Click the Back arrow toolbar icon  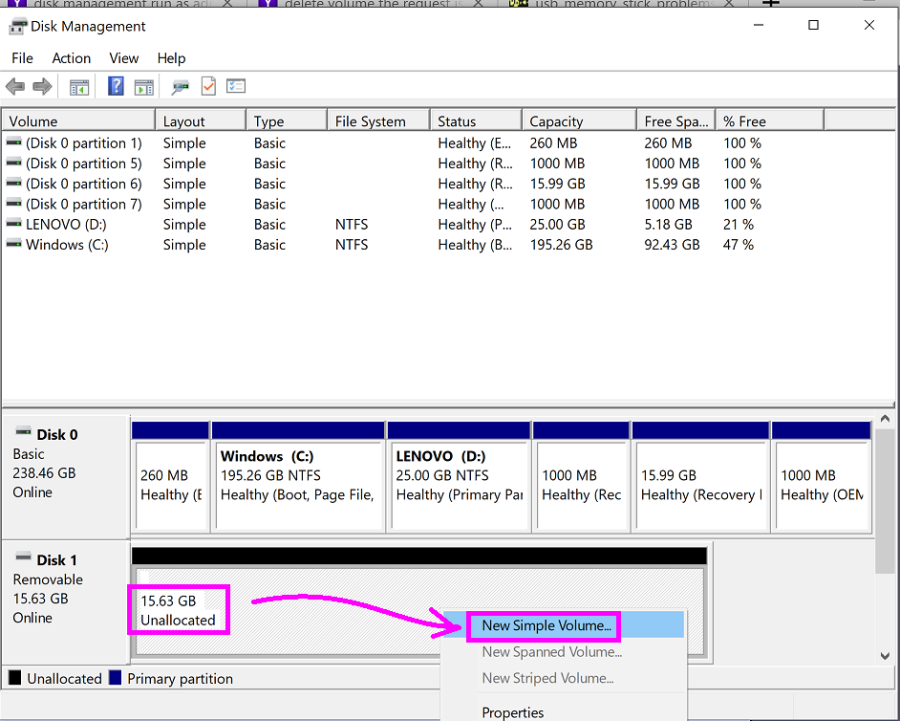[x=15, y=87]
